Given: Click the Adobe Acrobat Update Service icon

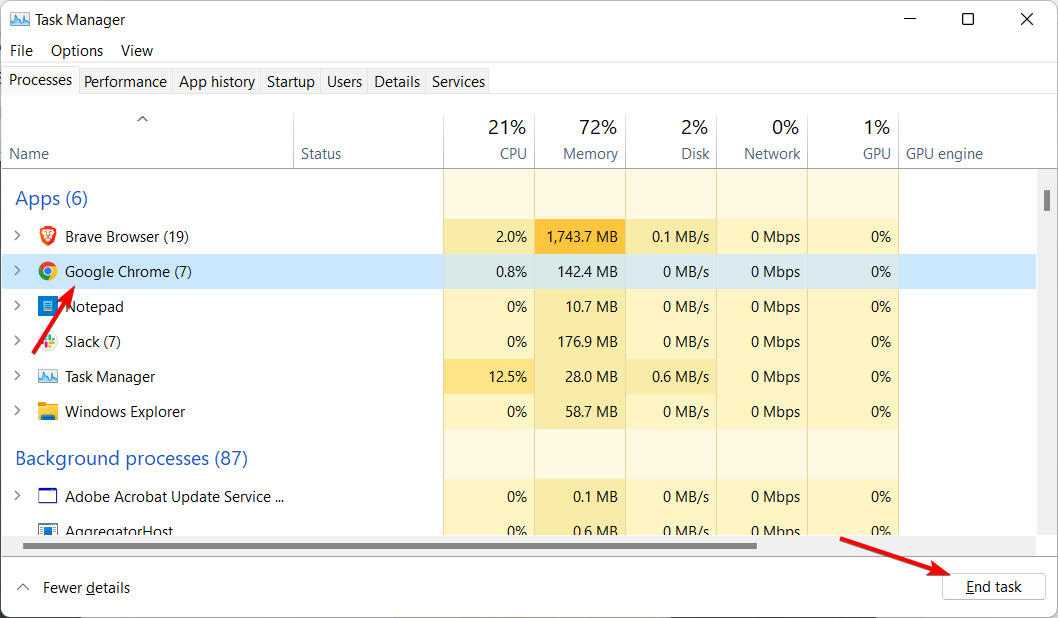Looking at the screenshot, I should click(47, 496).
